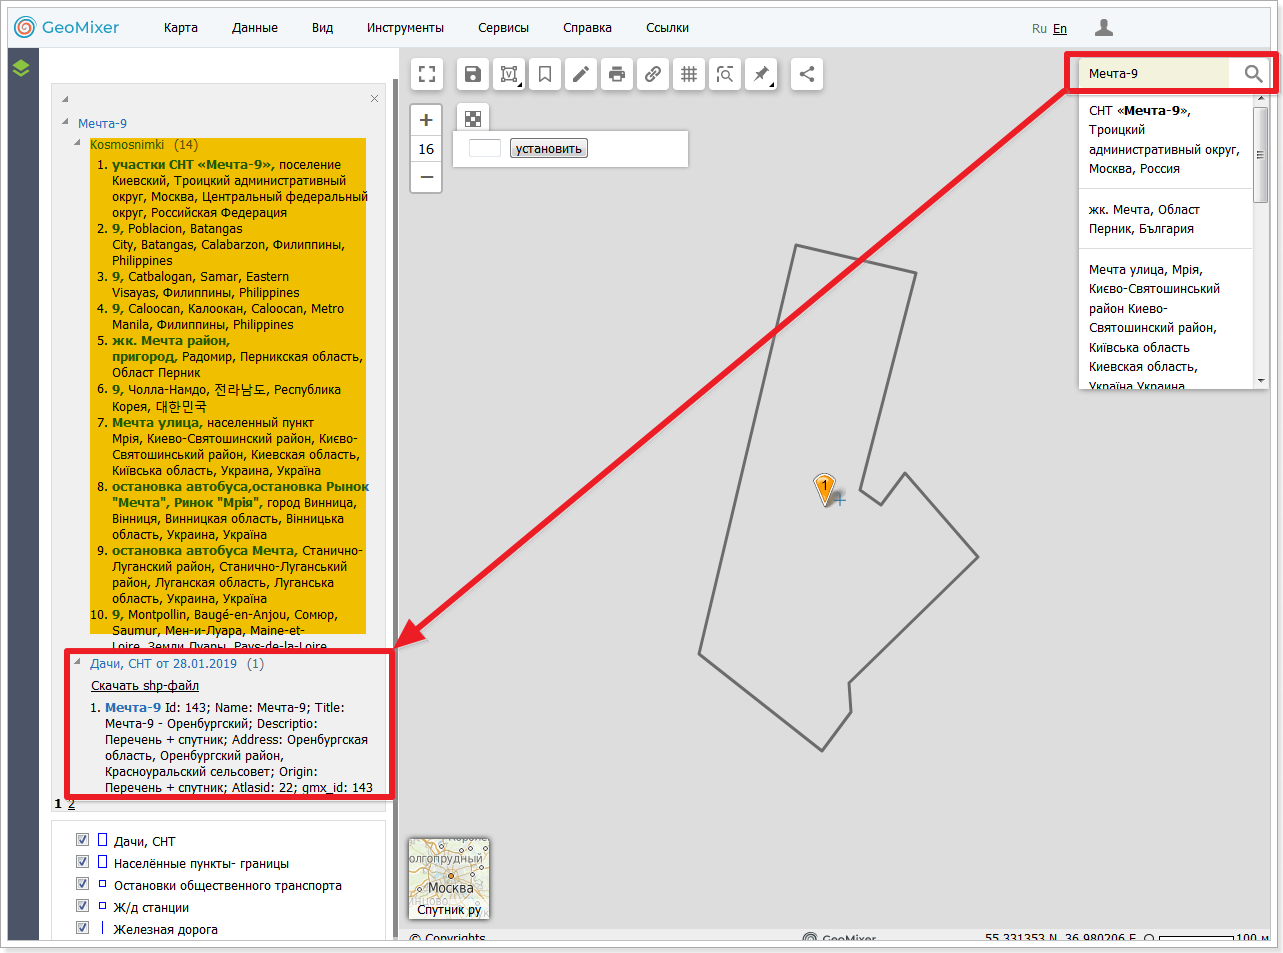This screenshot has width=1283, height=953.
Task: Open the Данные menu
Action: coord(255,28)
